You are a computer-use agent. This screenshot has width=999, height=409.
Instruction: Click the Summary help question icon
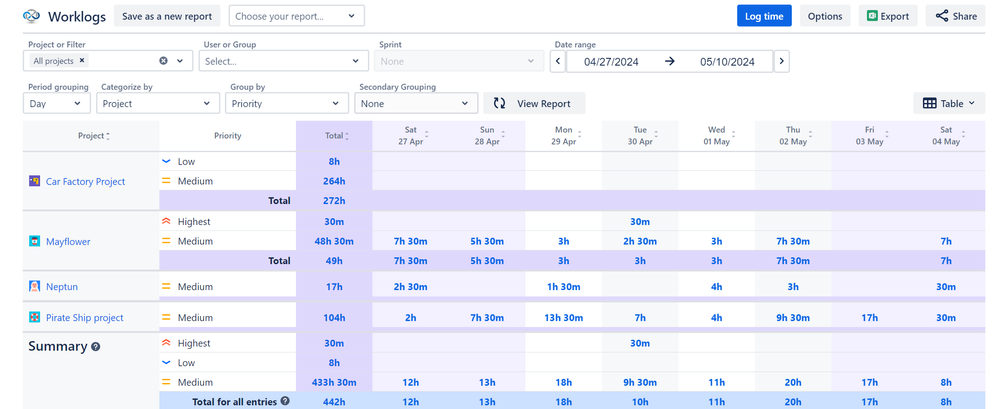point(96,347)
